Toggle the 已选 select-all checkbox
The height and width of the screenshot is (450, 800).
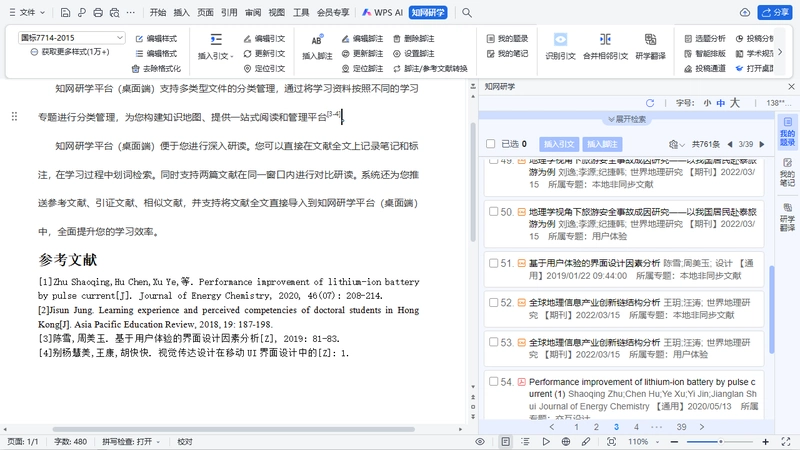[491, 144]
